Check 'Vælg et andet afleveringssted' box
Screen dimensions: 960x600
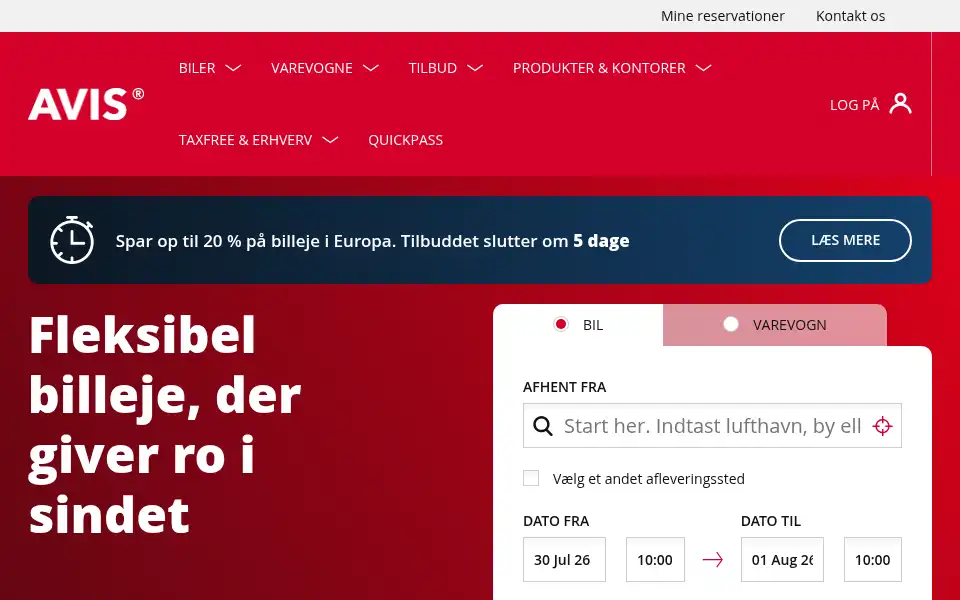pyautogui.click(x=531, y=478)
